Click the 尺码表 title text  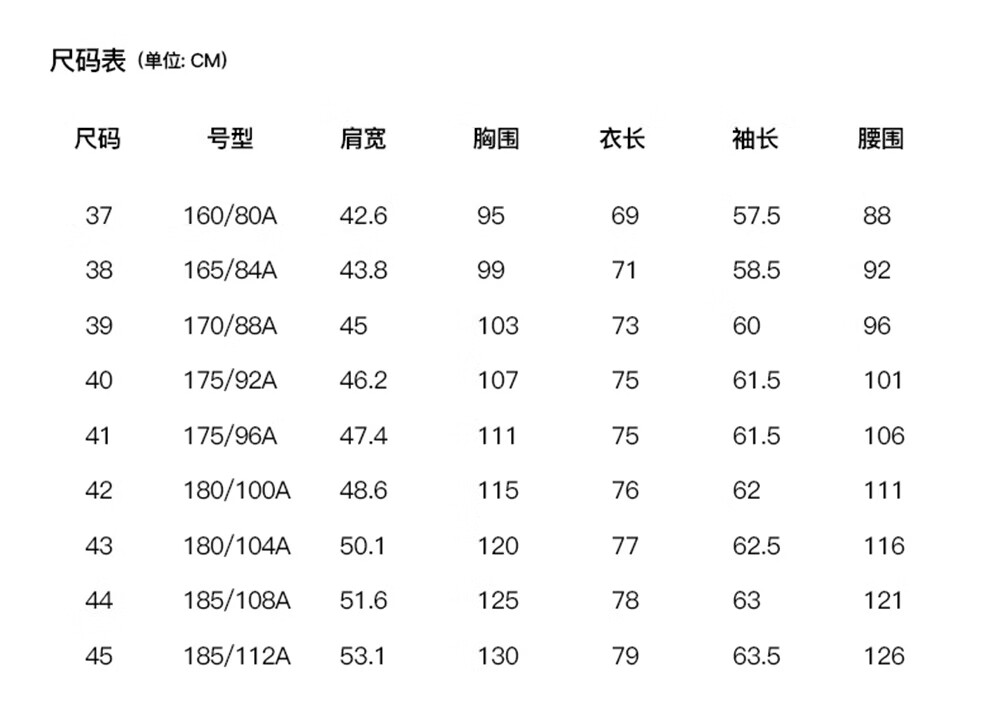(x=88, y=61)
